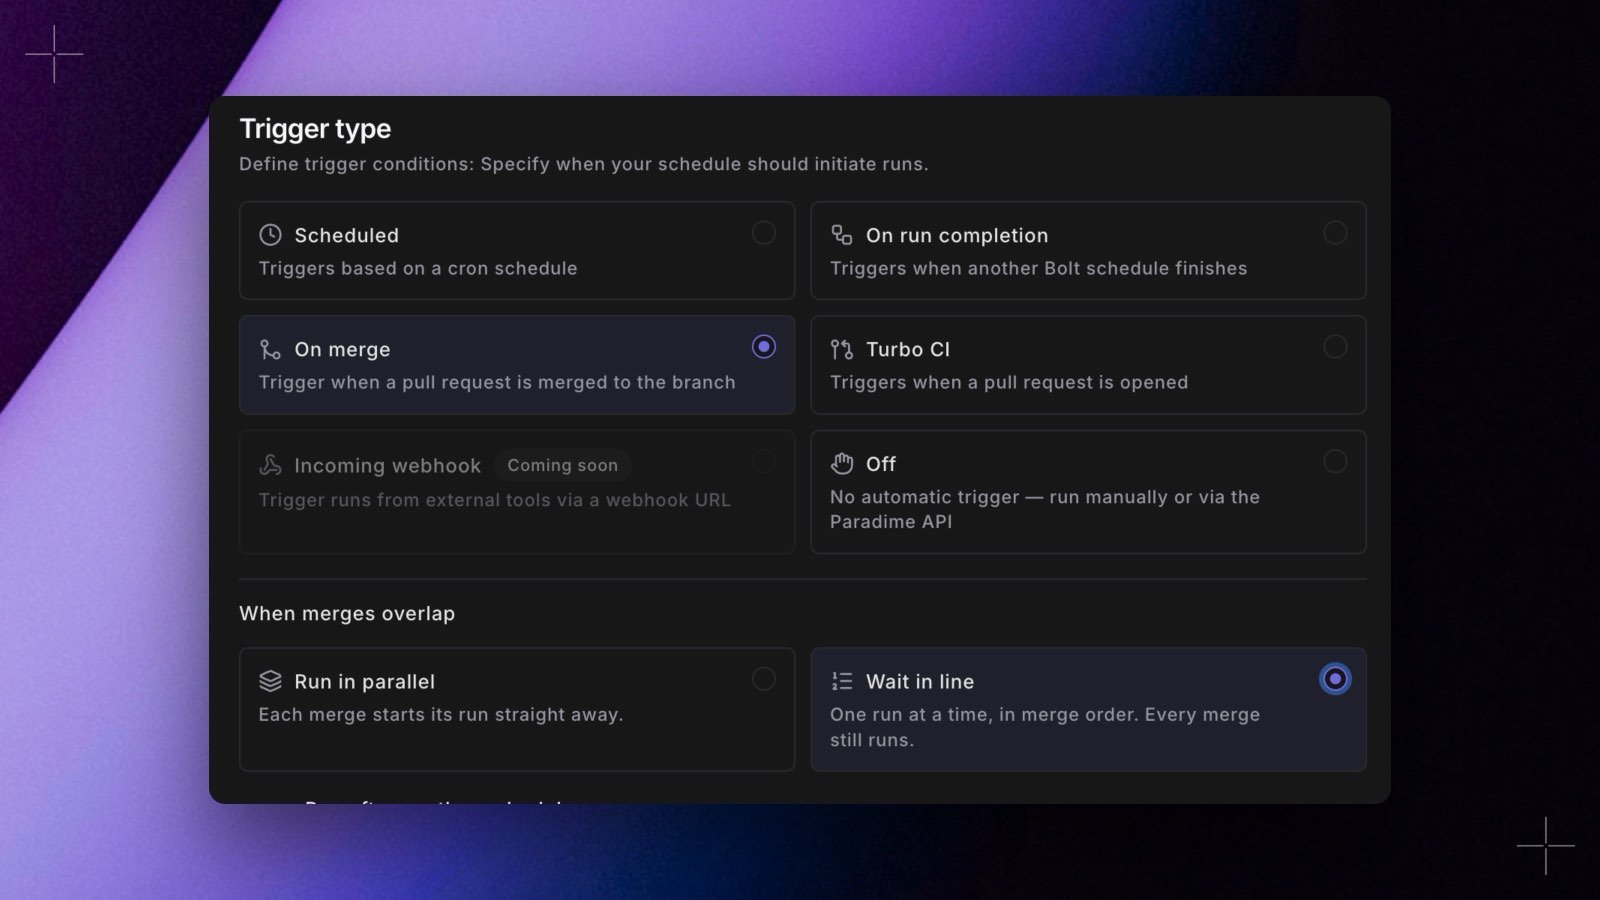Click the Run in parallel option title
The height and width of the screenshot is (900, 1600).
pyautogui.click(x=364, y=681)
